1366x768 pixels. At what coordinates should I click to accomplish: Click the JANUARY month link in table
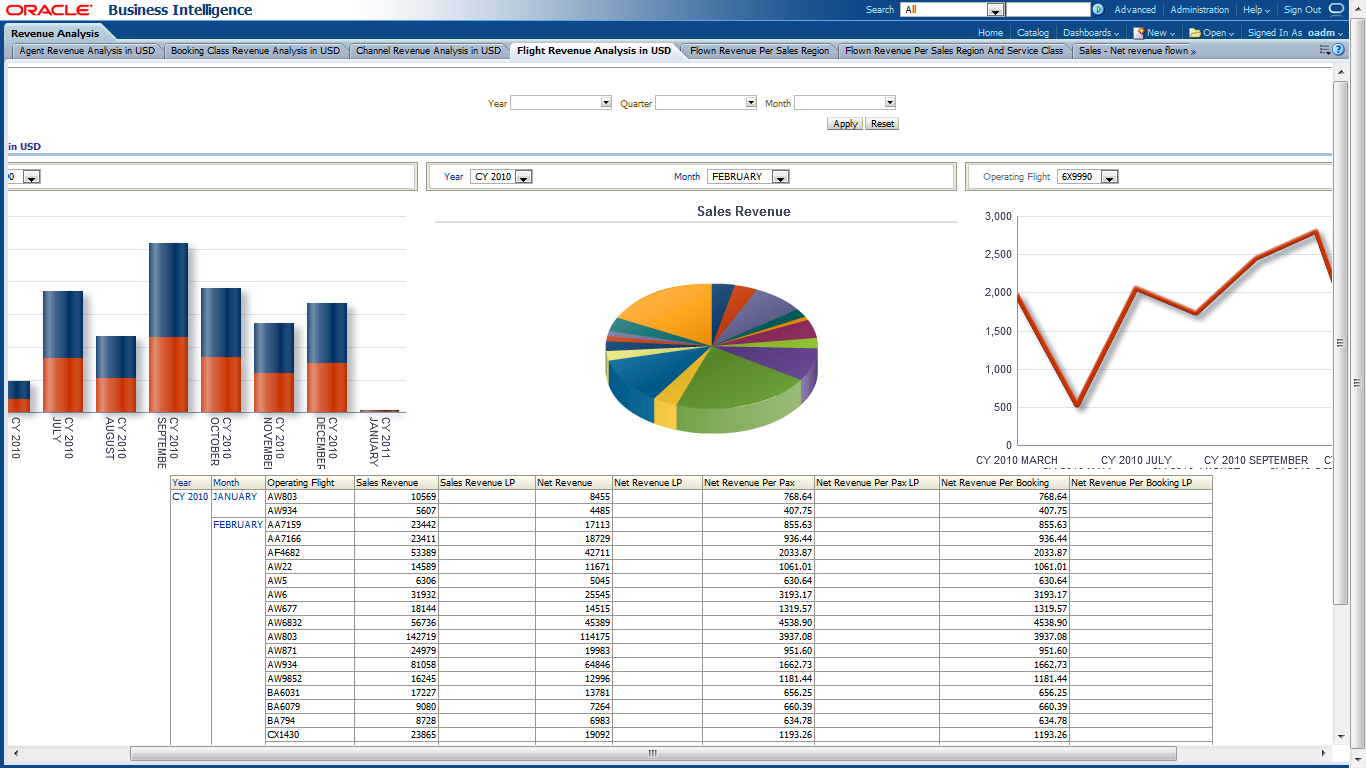point(234,497)
